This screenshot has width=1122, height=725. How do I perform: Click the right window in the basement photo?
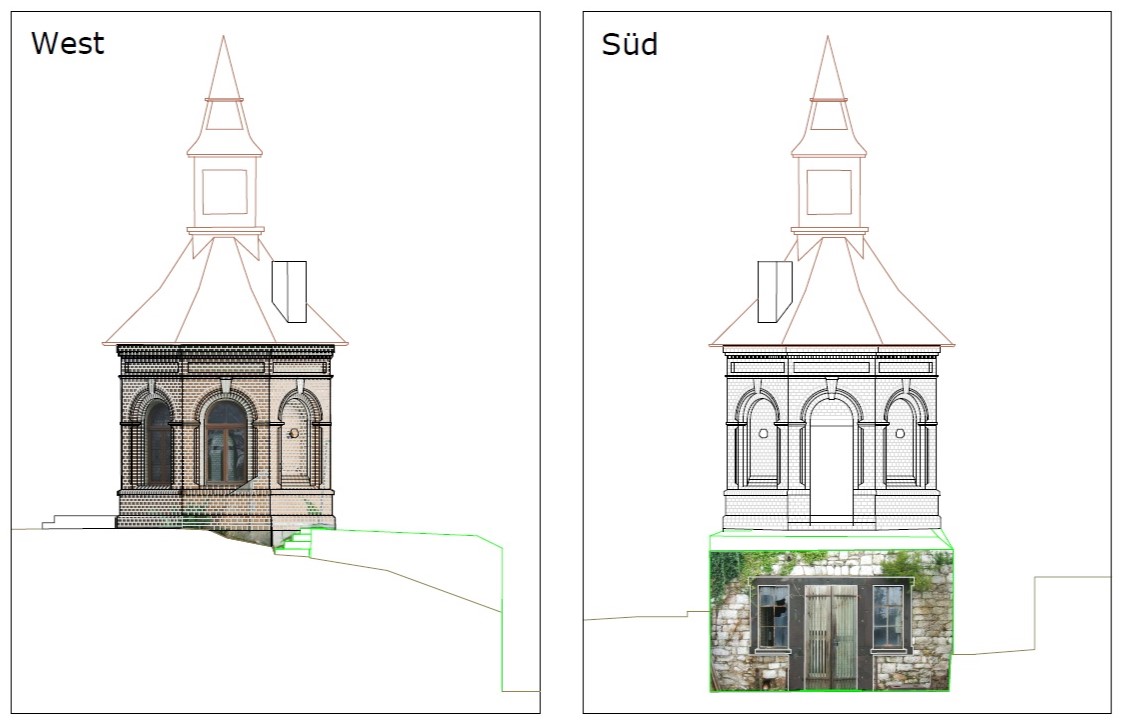point(888,615)
